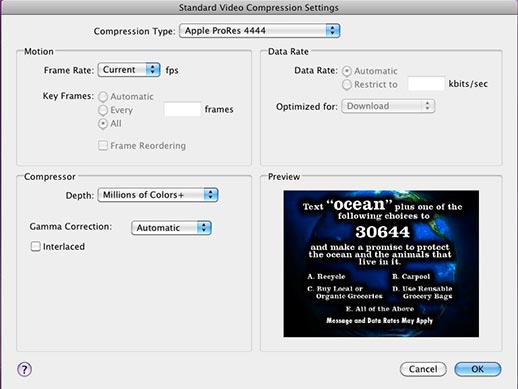
Task: Dismiss the dialog with Cancel
Action: click(423, 369)
